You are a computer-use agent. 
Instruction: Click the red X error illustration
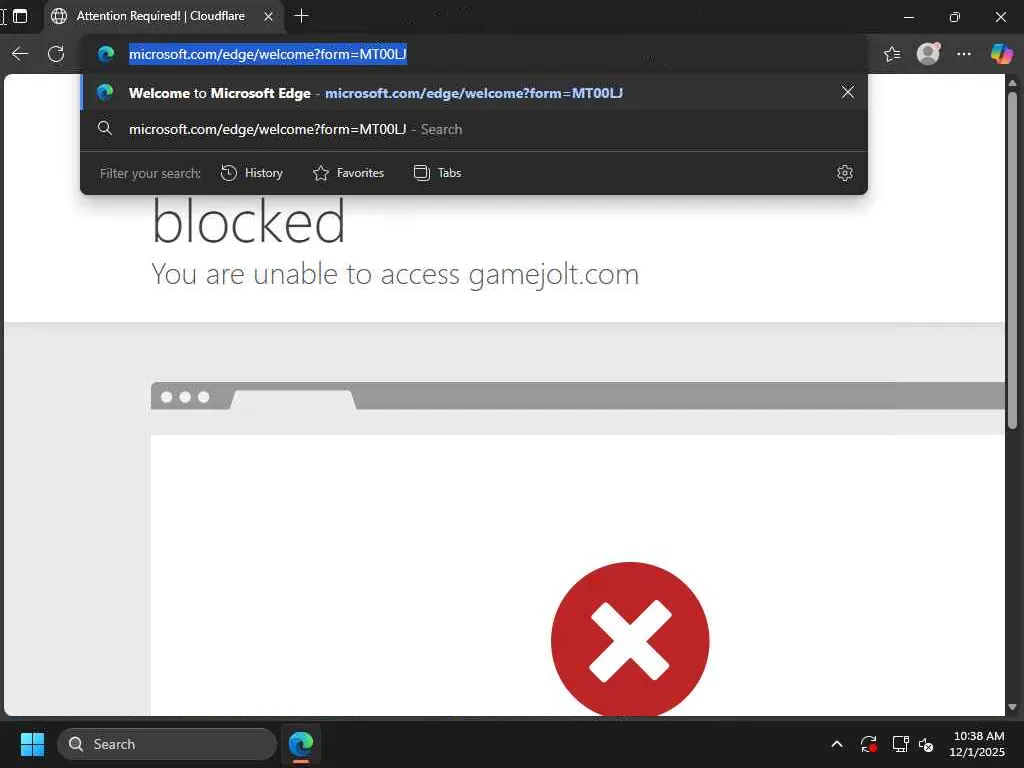click(630, 640)
